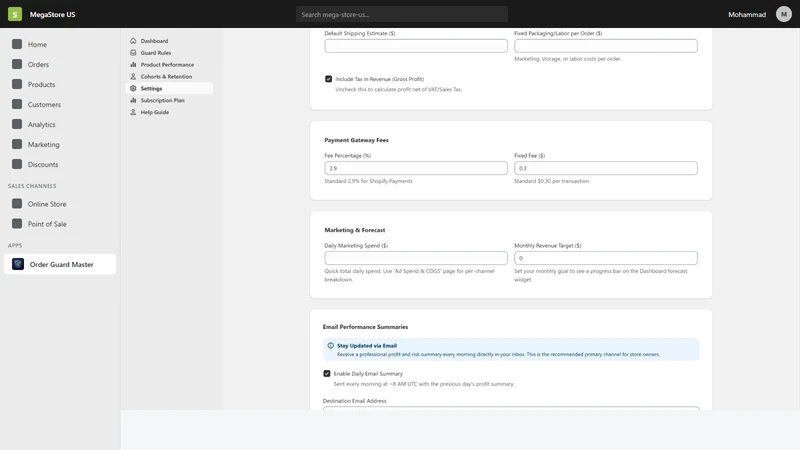
Task: Click 'Standard $0.30 per transaction' hint
Action: pos(552,181)
